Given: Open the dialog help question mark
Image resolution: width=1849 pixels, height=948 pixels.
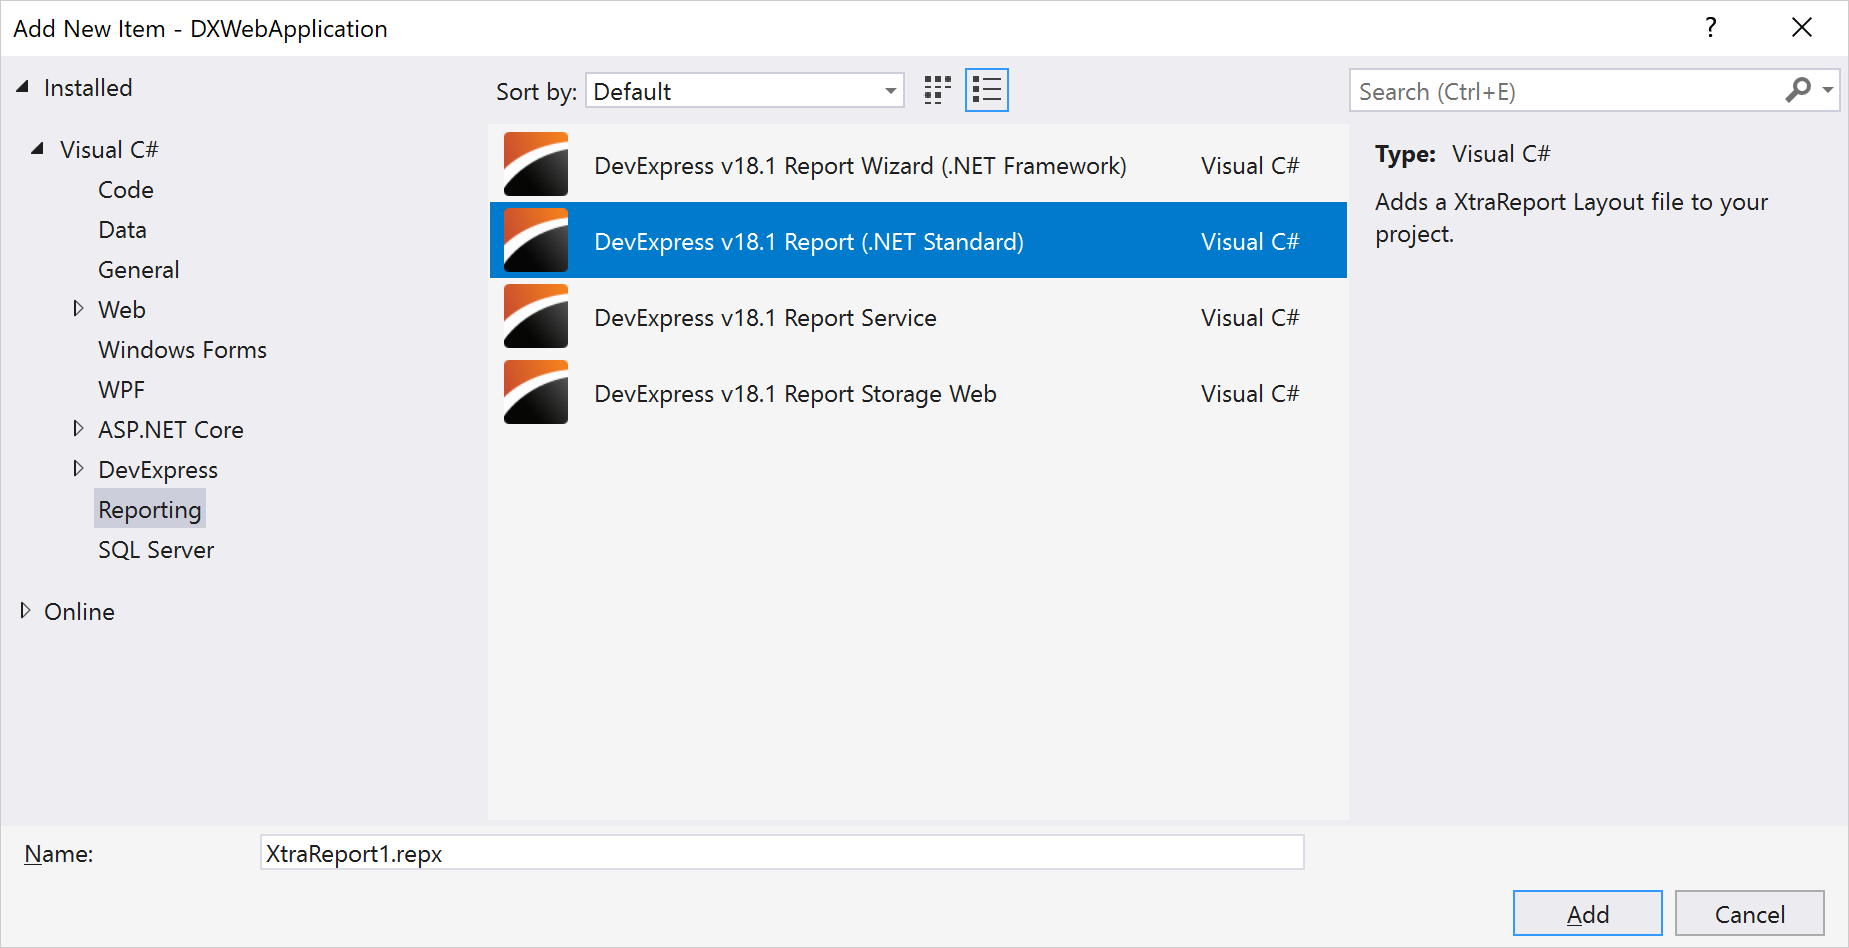Looking at the screenshot, I should click(x=1711, y=28).
